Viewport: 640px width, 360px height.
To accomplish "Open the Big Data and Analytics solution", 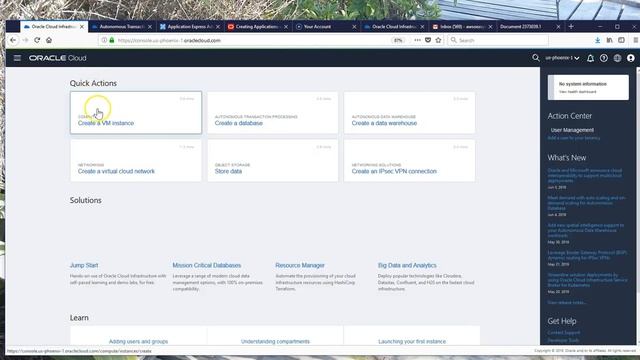I will pyautogui.click(x=407, y=265).
